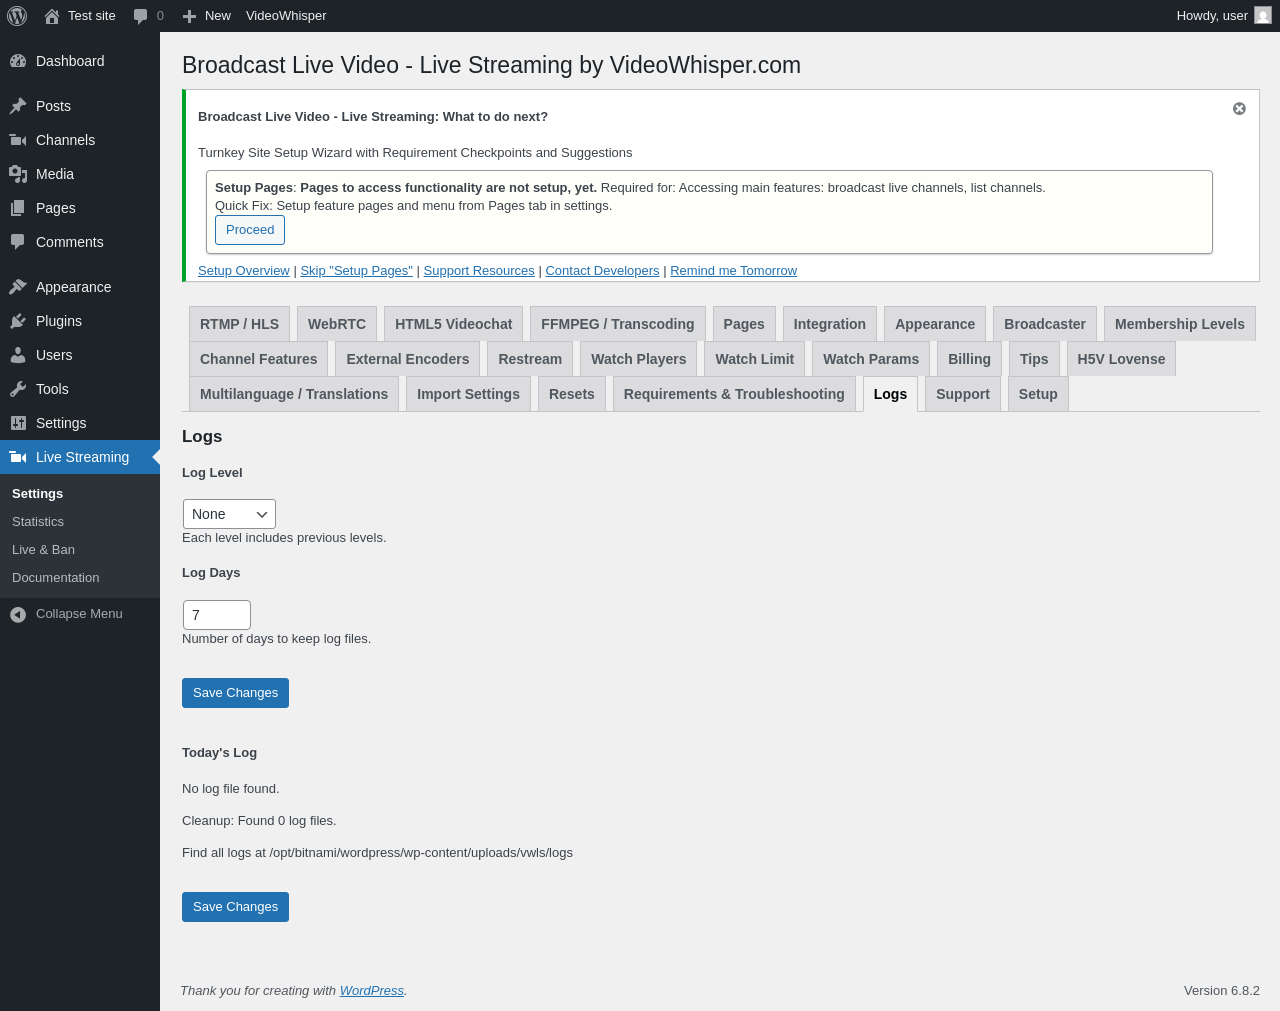
Task: Click Remind me Tomorrow link
Action: [734, 271]
